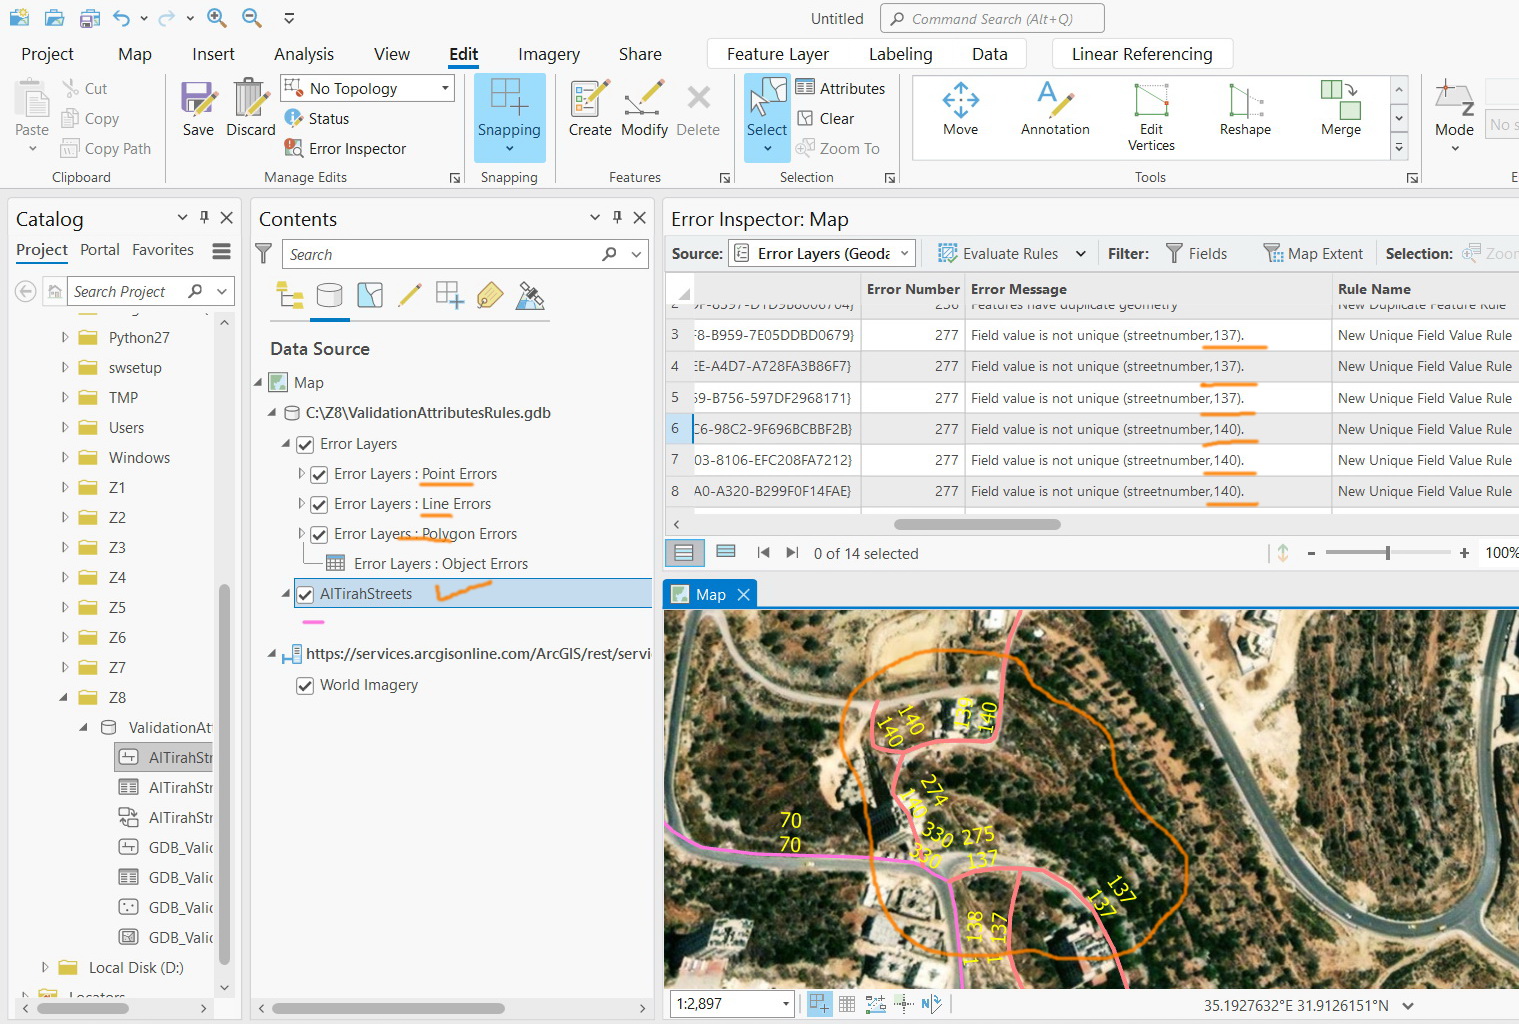Switch Contents to List By Data Source view
The width and height of the screenshot is (1519, 1024).
click(330, 295)
